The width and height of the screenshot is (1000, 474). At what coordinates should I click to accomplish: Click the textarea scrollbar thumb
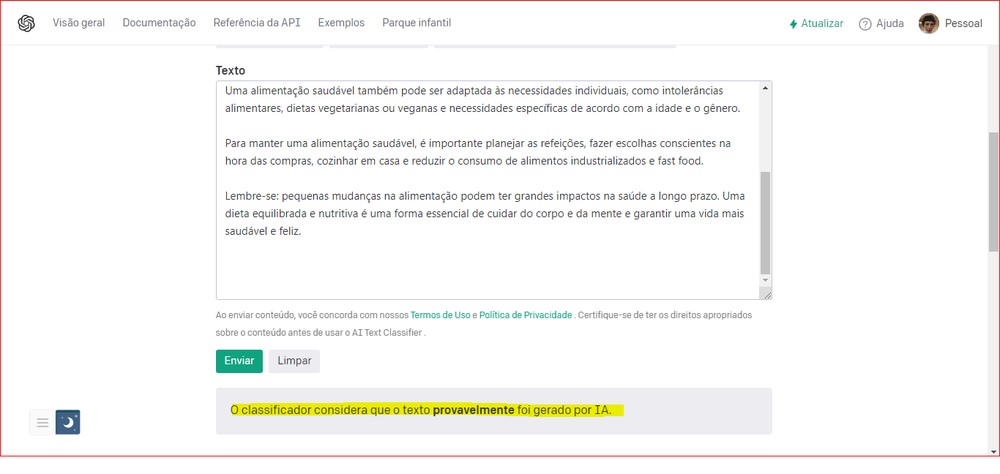pyautogui.click(x=765, y=222)
